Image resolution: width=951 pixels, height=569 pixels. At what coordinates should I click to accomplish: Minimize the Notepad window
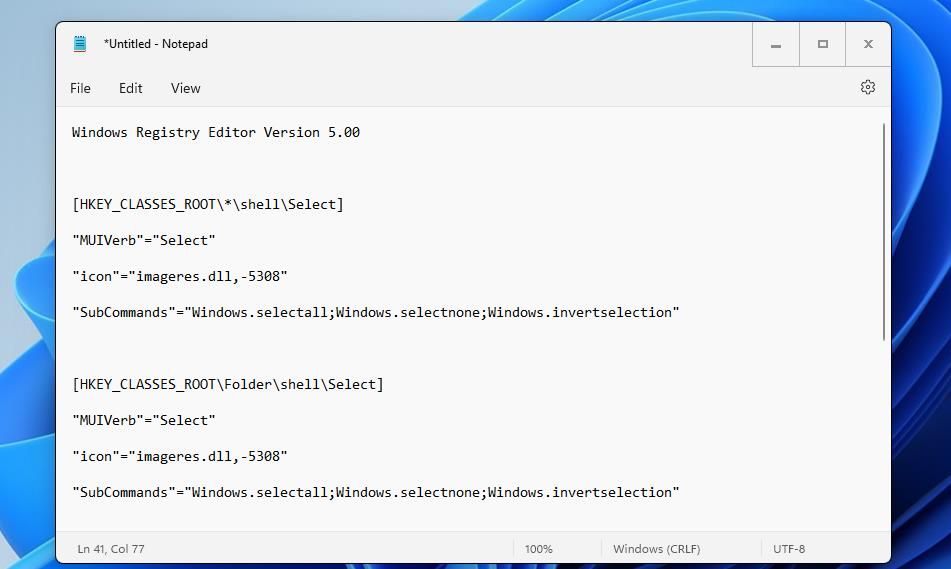pos(776,44)
